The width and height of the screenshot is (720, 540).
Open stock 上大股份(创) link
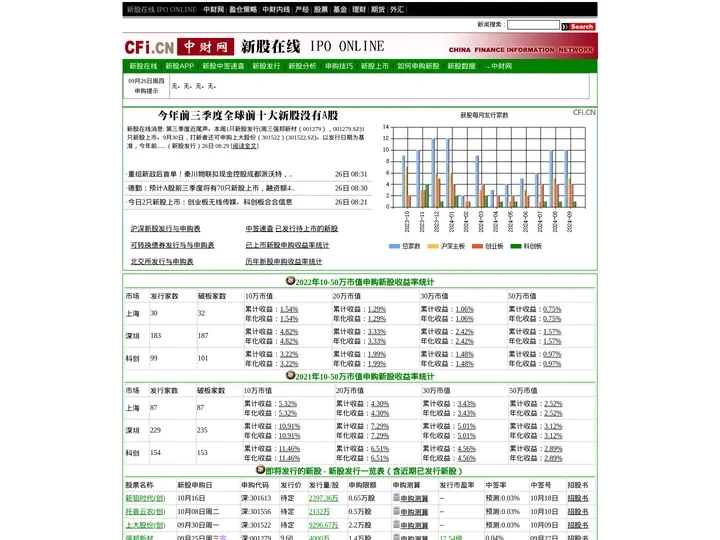pyautogui.click(x=145, y=525)
